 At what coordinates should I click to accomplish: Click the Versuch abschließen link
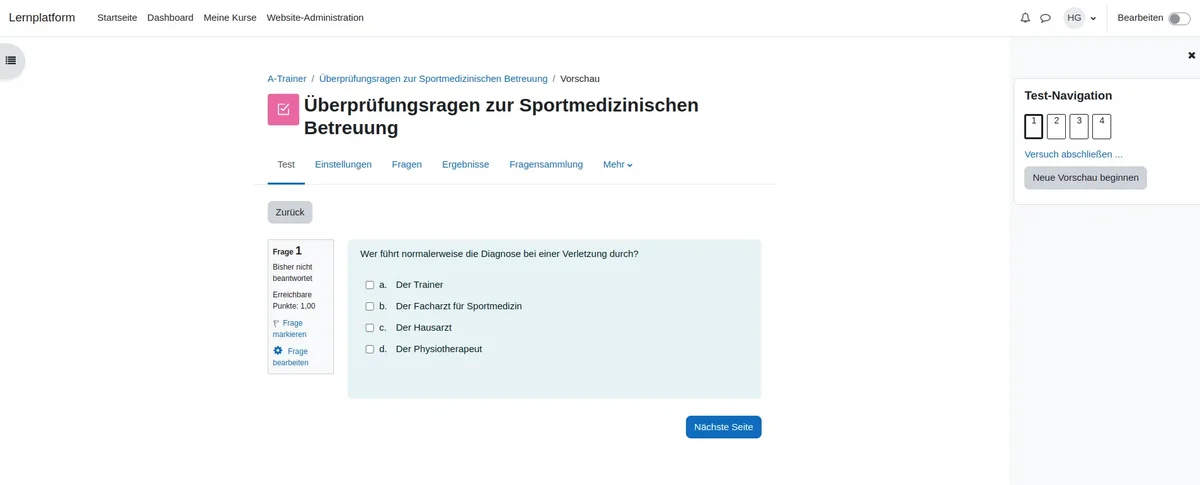(x=1073, y=155)
